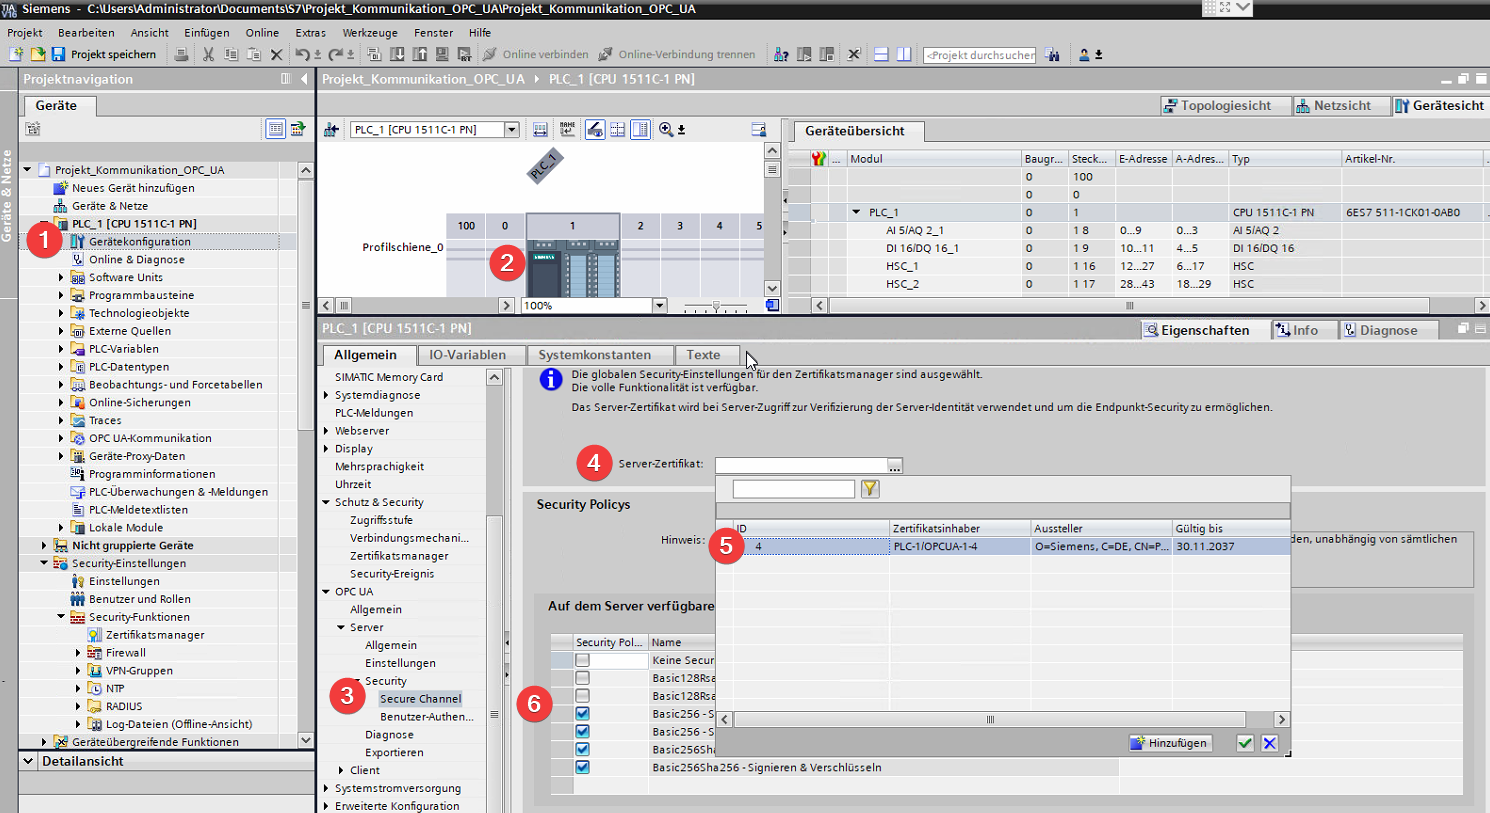
Task: Confirm certificate selection with green checkmark
Action: pos(1244,743)
